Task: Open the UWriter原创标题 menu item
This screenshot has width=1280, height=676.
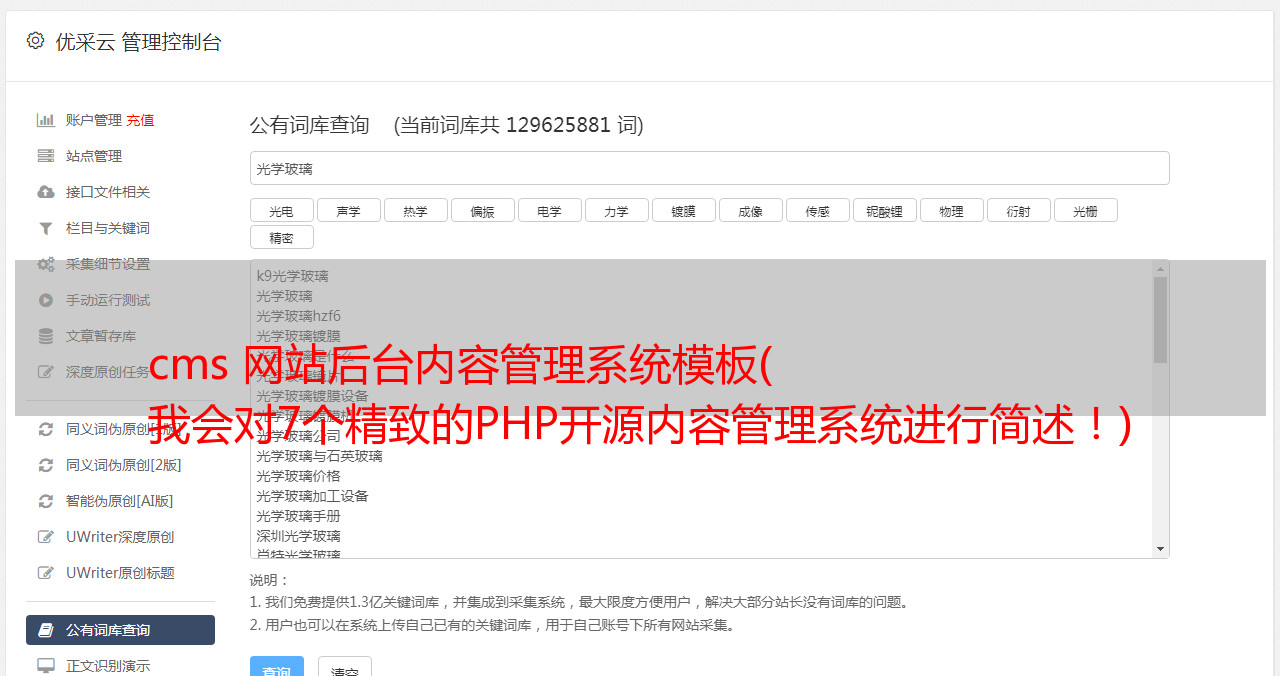Action: pyautogui.click(x=120, y=573)
